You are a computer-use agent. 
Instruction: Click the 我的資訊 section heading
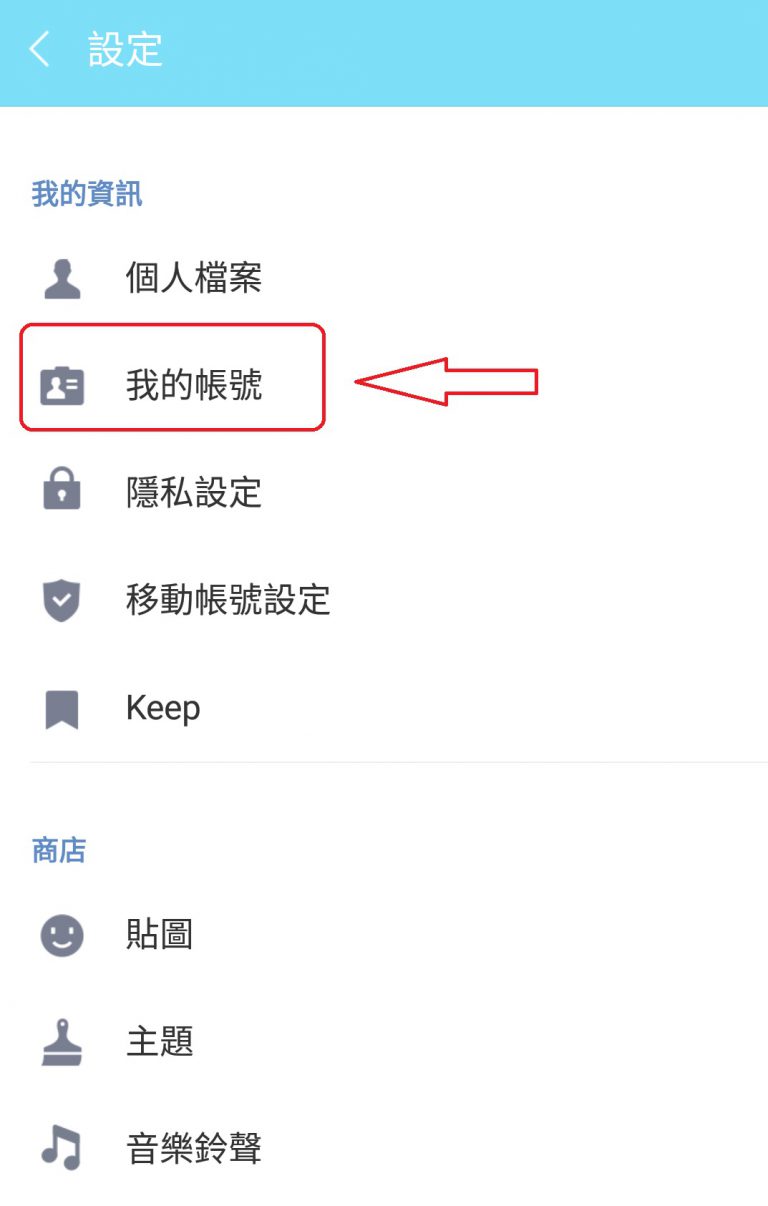click(87, 194)
